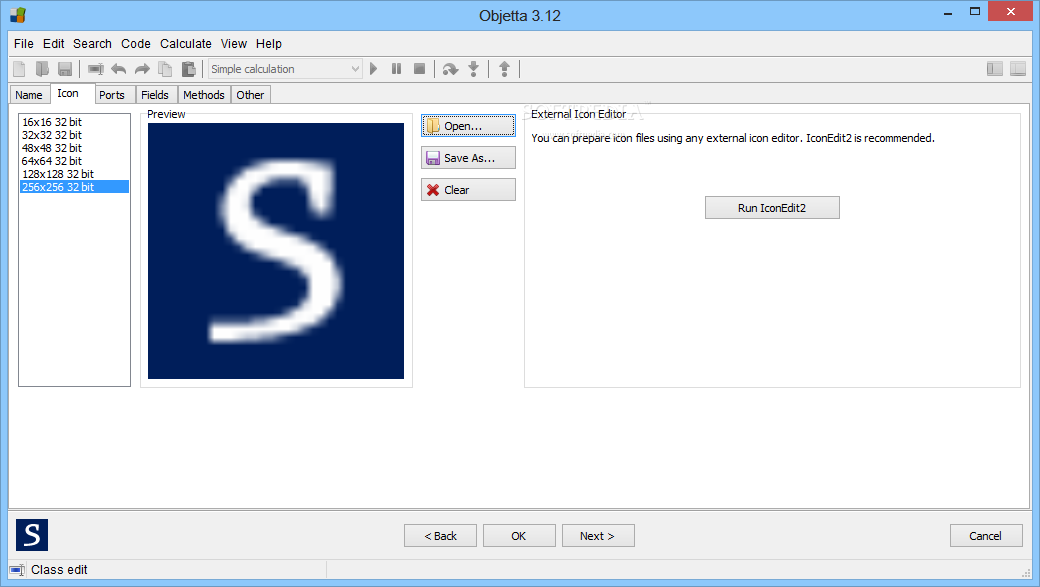
Task: Click the Copy toolbar icon
Action: pyautogui.click(x=165, y=69)
